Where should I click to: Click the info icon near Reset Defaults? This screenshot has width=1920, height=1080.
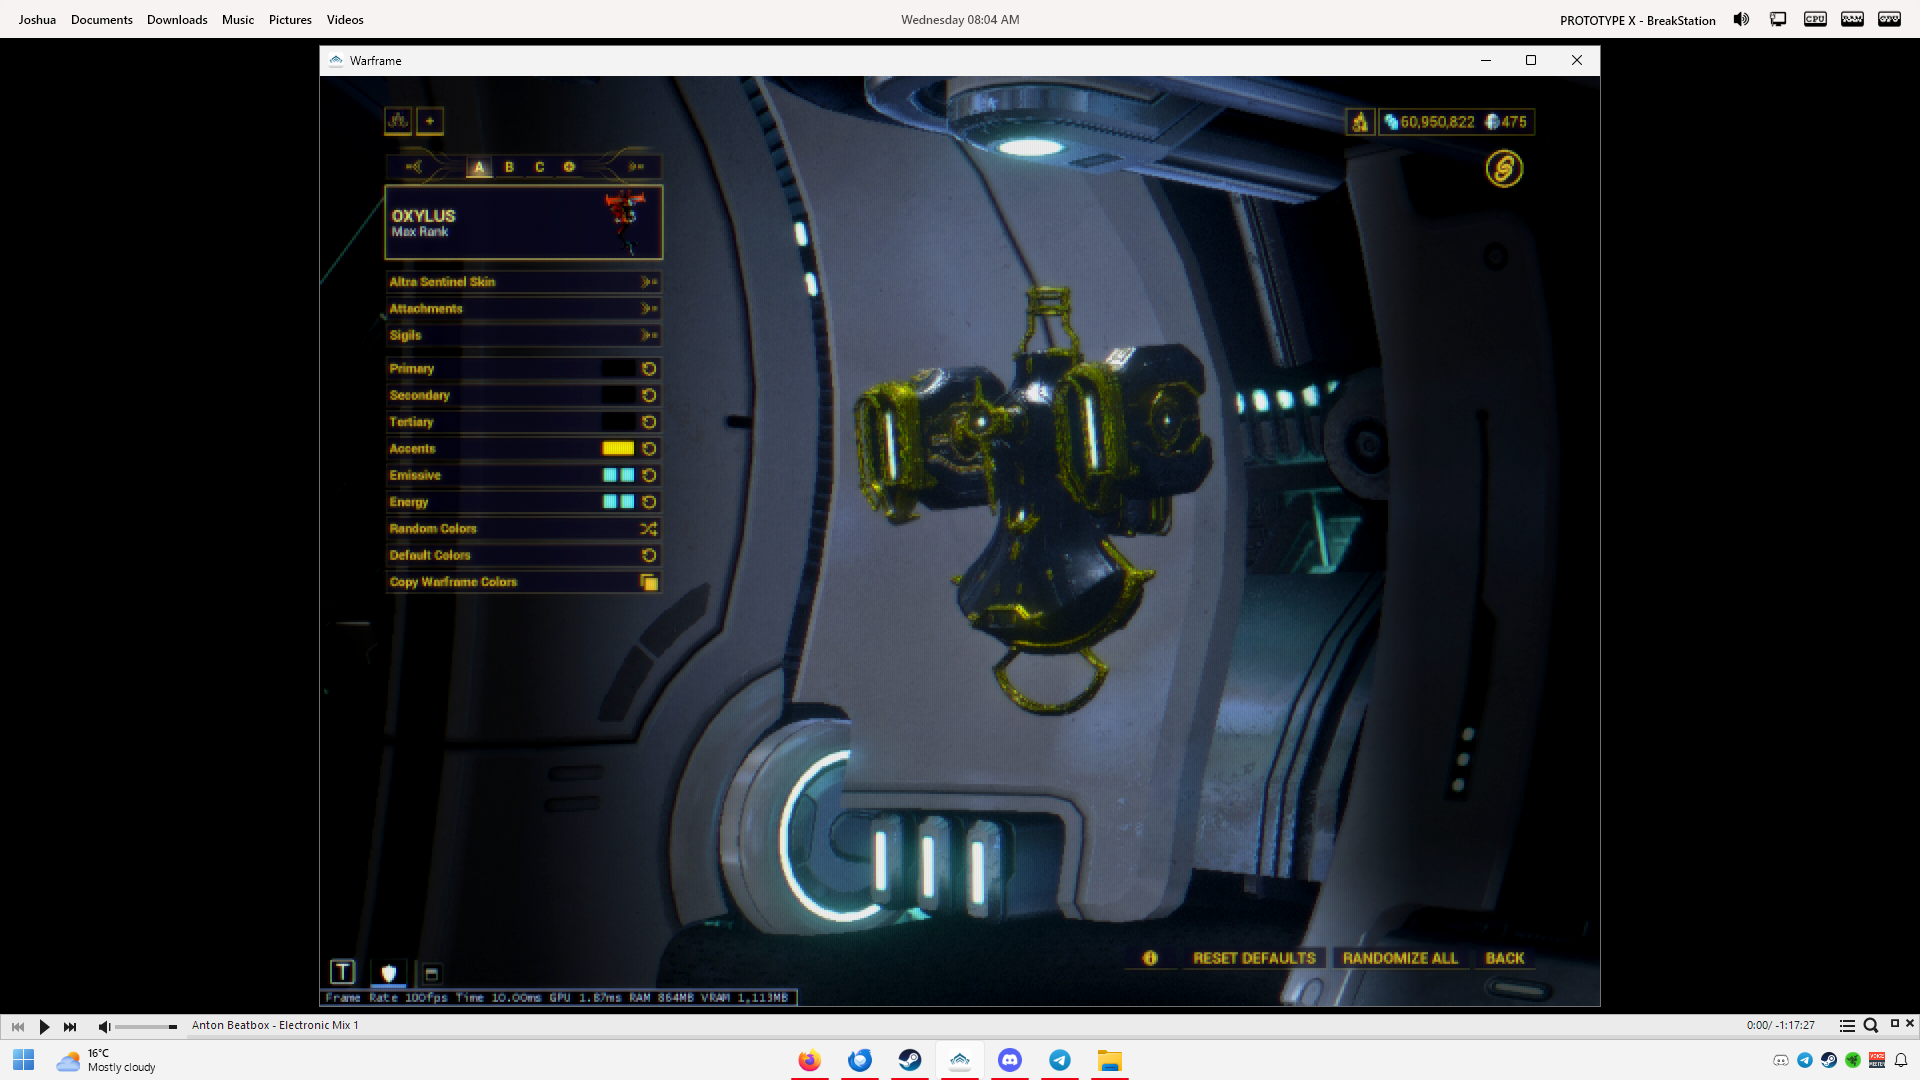point(1150,958)
